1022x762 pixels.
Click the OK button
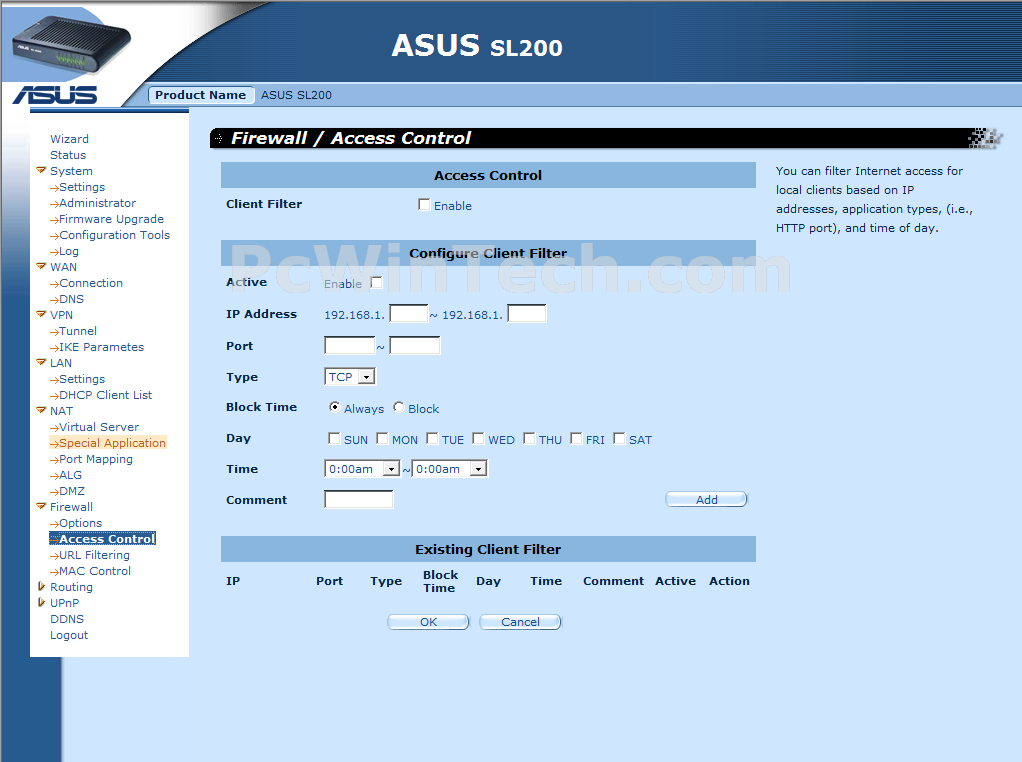point(428,622)
